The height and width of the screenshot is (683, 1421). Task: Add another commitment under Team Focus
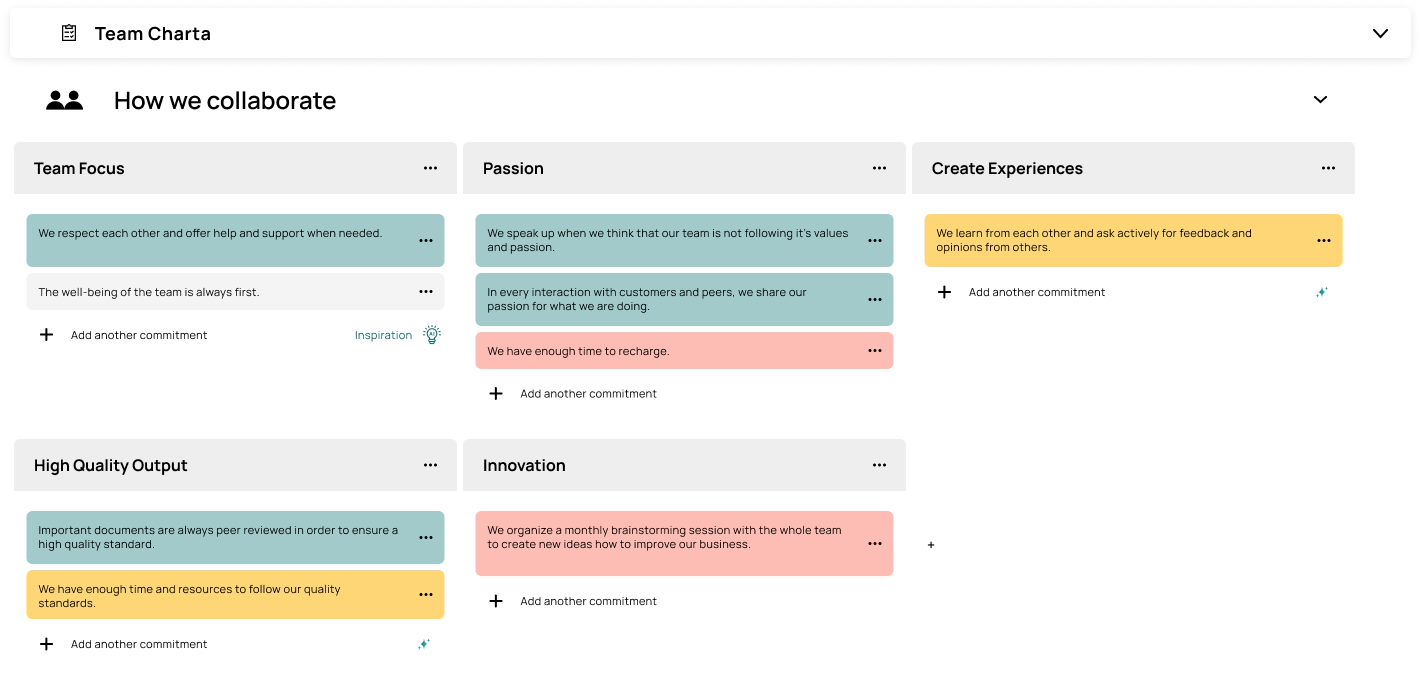[123, 335]
